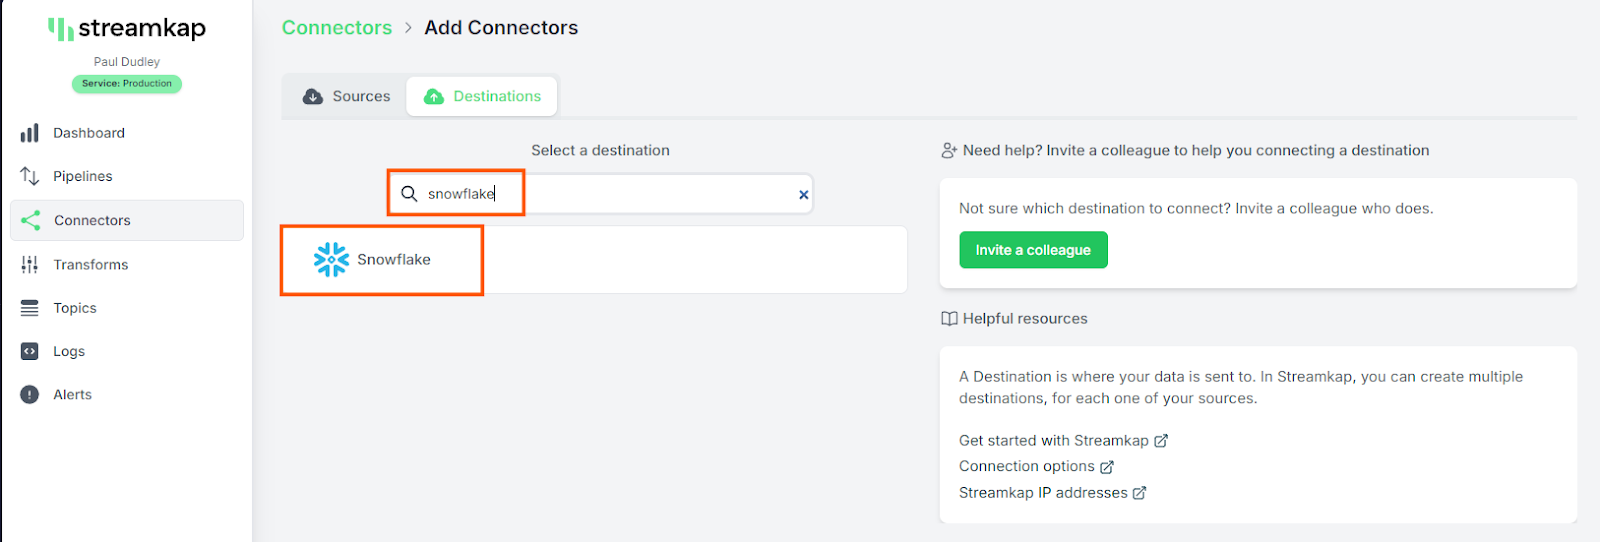Click the Select a destination heading
The height and width of the screenshot is (542, 1600).
coord(600,151)
